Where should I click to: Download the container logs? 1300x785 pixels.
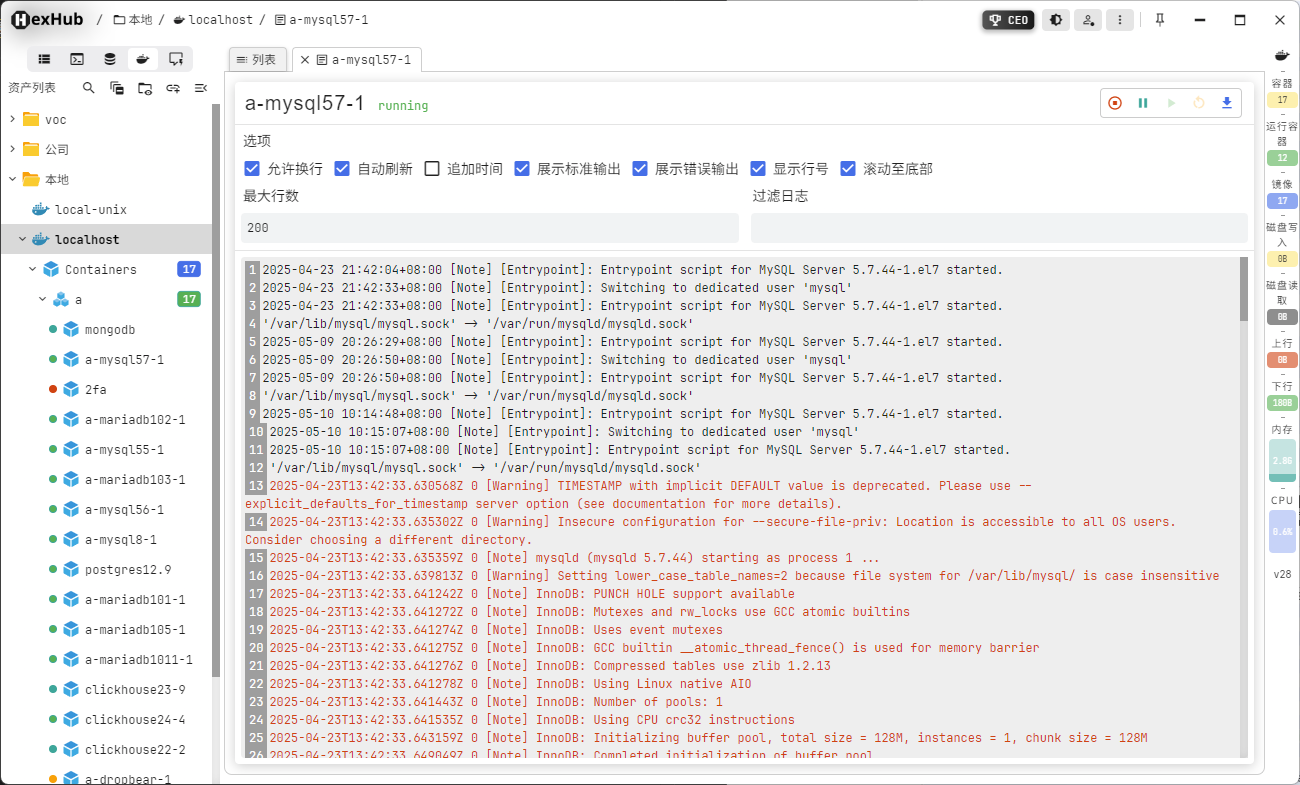tap(1226, 102)
